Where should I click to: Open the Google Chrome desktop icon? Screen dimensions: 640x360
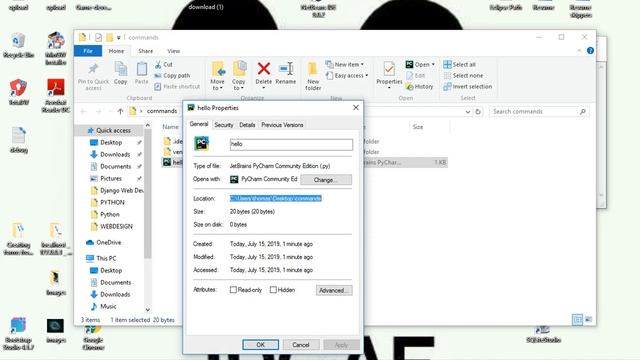(93, 338)
